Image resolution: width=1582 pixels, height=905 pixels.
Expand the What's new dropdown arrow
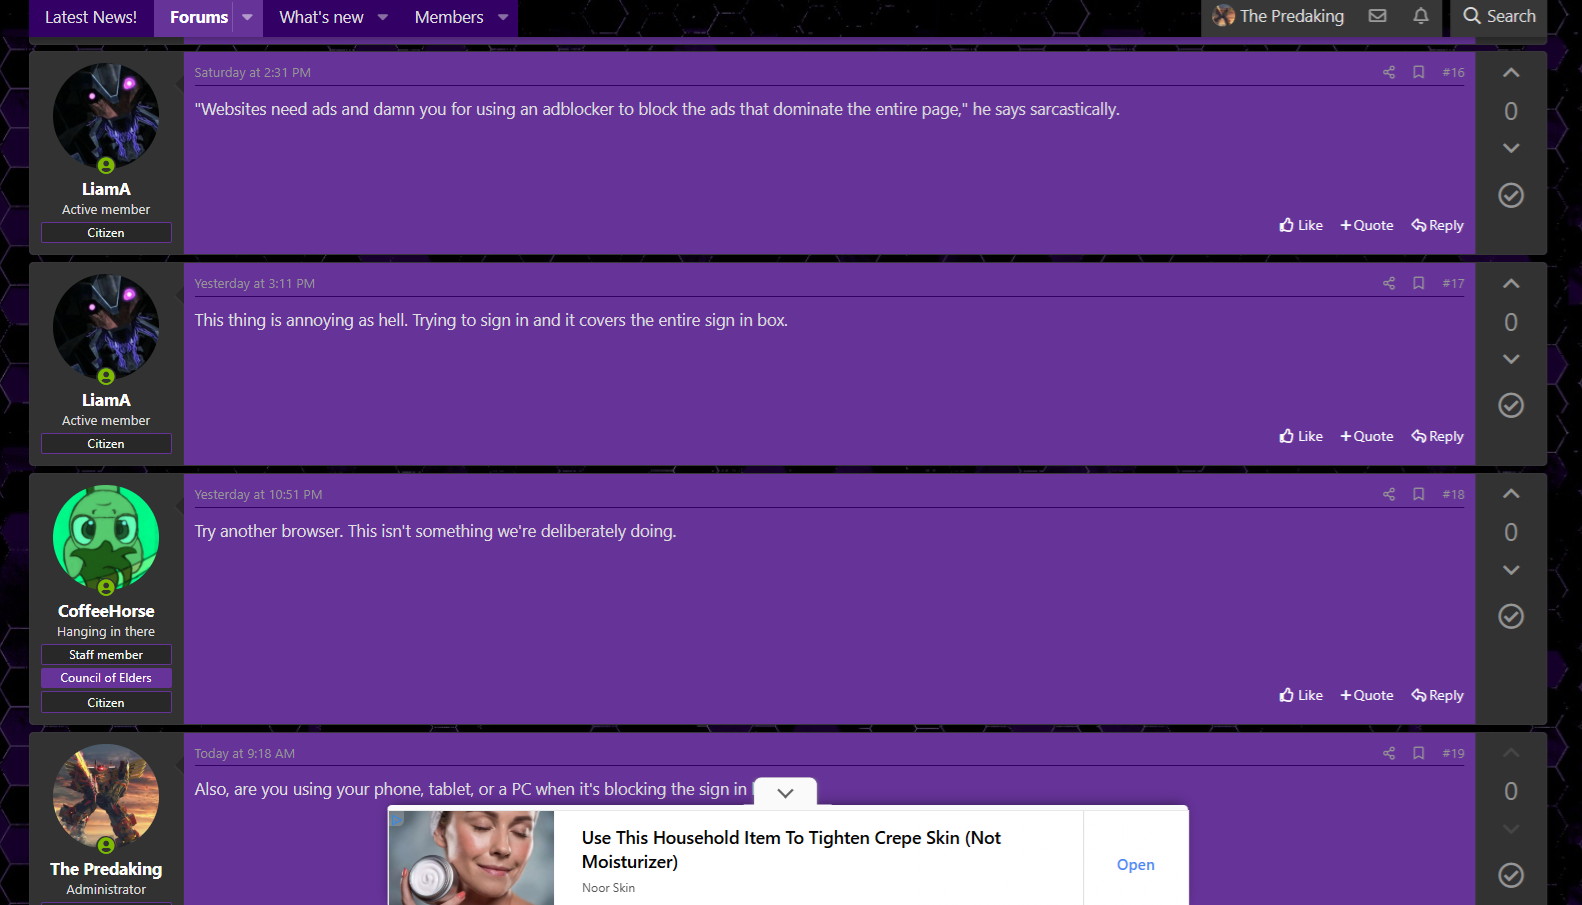383,17
